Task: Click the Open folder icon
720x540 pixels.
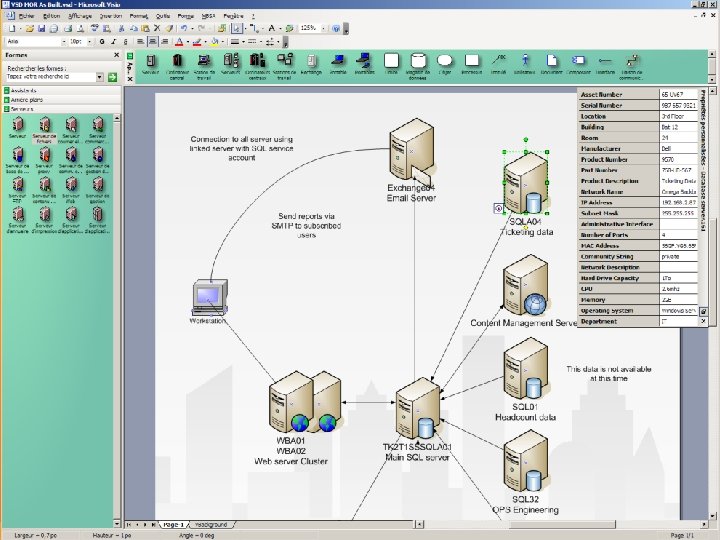Action: click(30, 28)
